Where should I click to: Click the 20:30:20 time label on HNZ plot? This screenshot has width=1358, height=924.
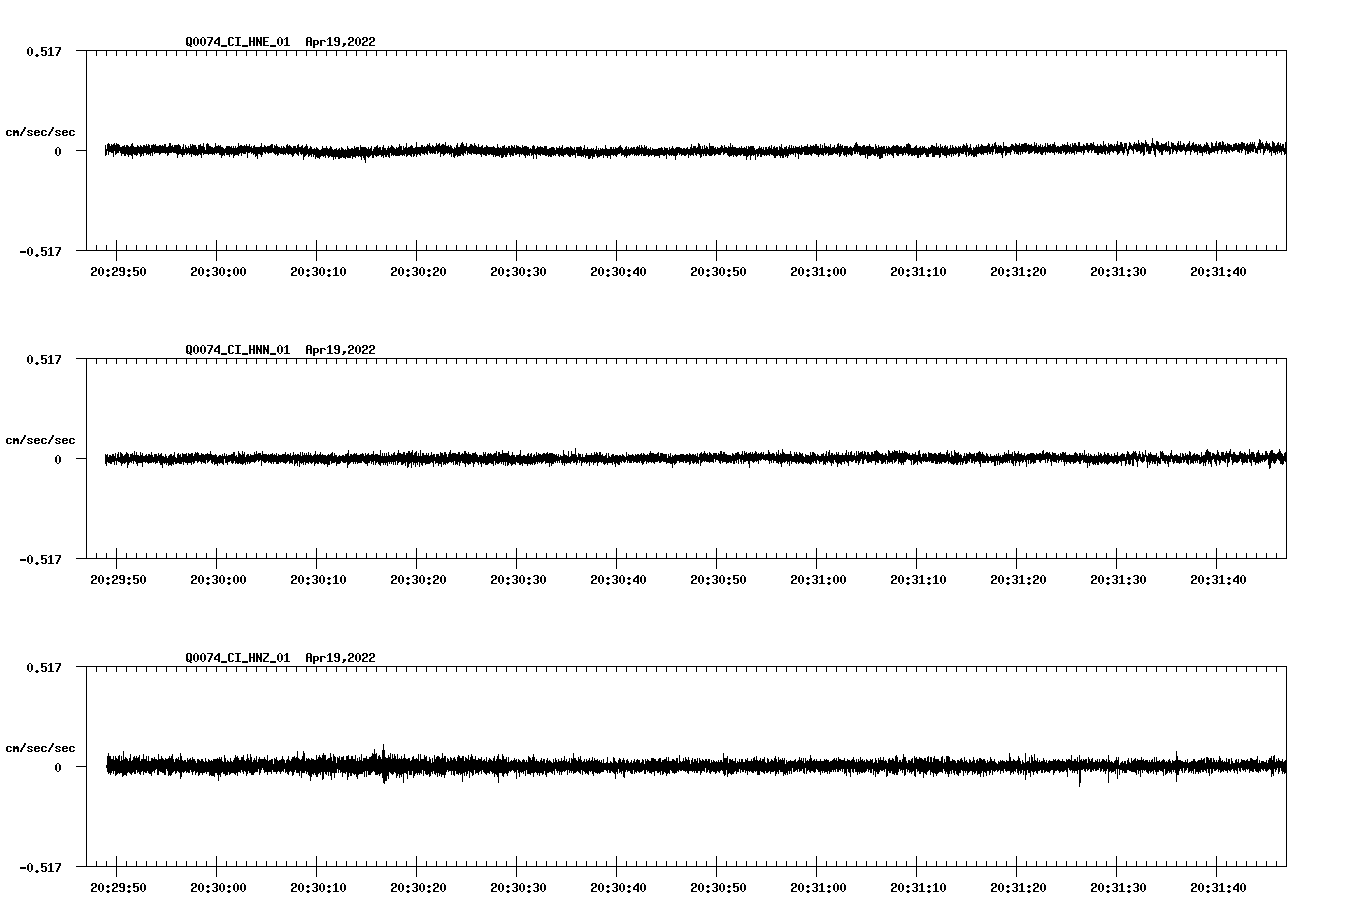tap(418, 888)
